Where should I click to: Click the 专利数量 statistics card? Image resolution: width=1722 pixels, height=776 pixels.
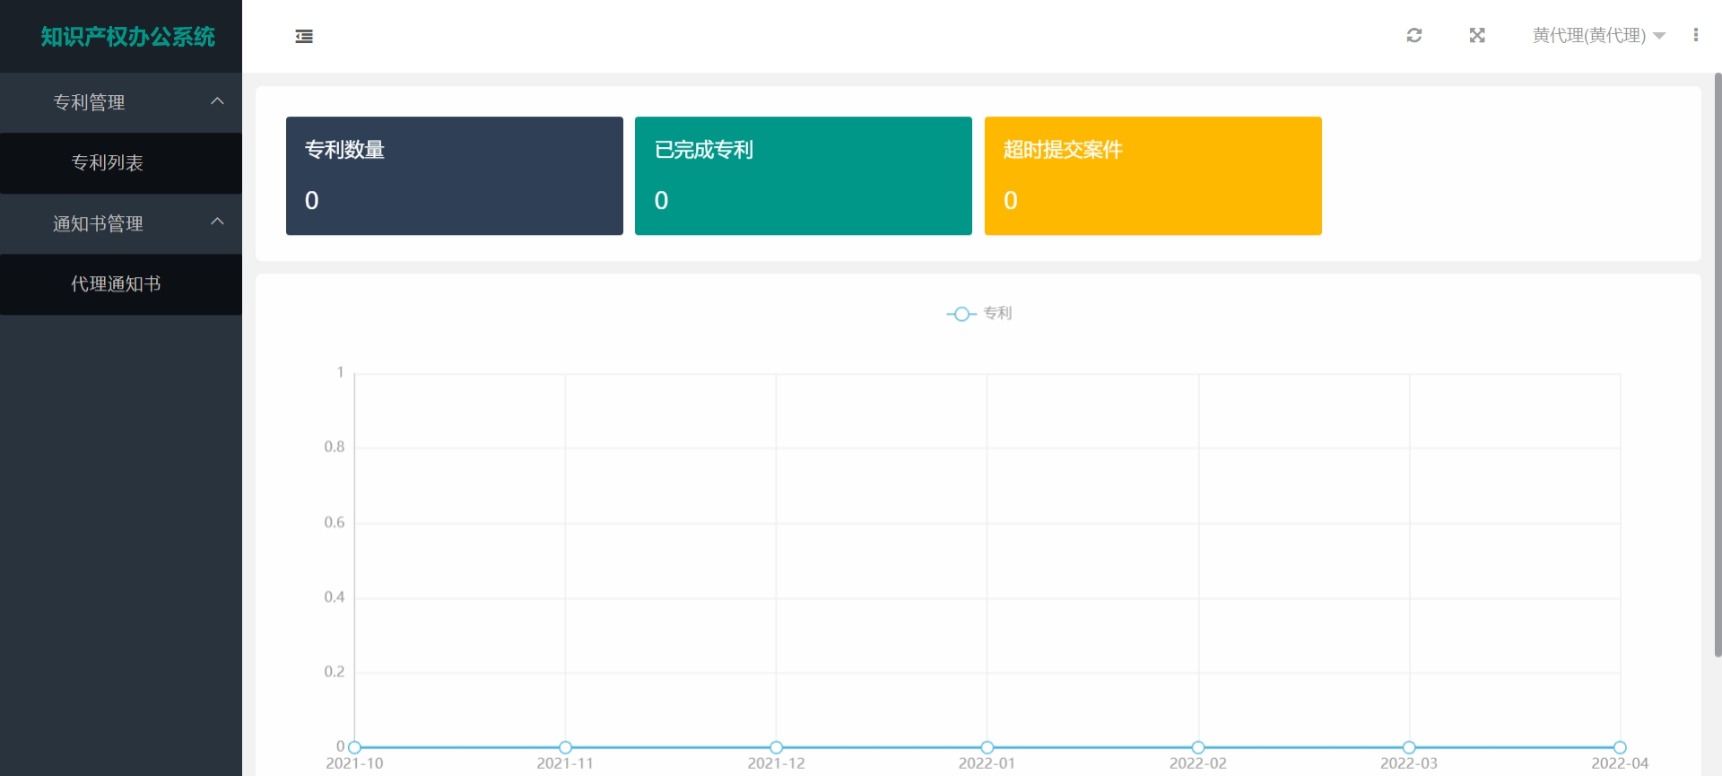[454, 176]
